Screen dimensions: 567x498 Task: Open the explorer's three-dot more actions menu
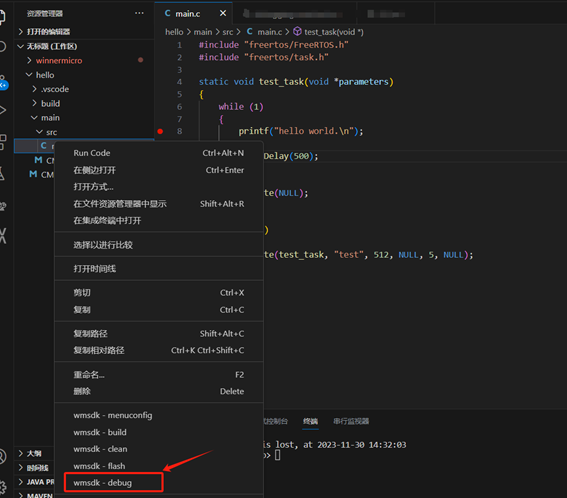[x=139, y=13]
